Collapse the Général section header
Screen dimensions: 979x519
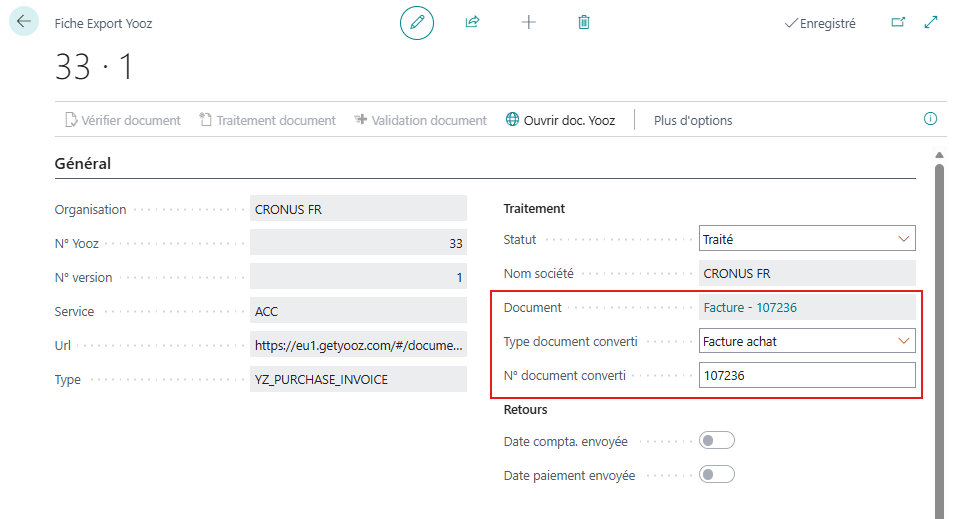(83, 164)
